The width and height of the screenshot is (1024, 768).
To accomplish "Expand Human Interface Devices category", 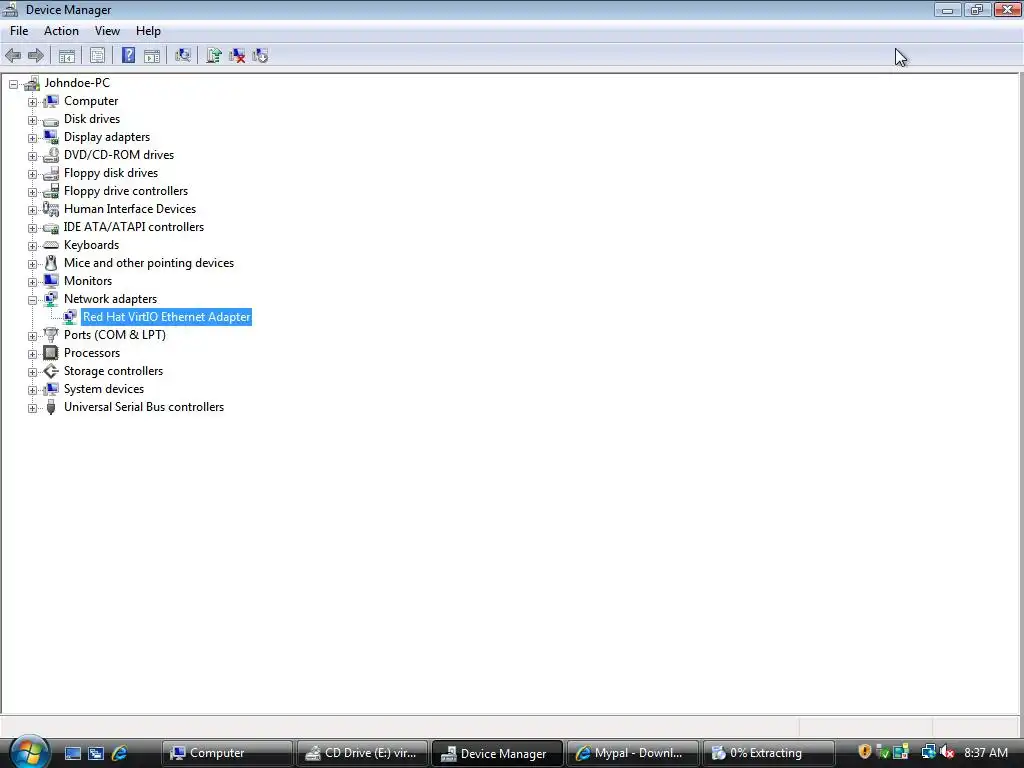I will [x=32, y=210].
